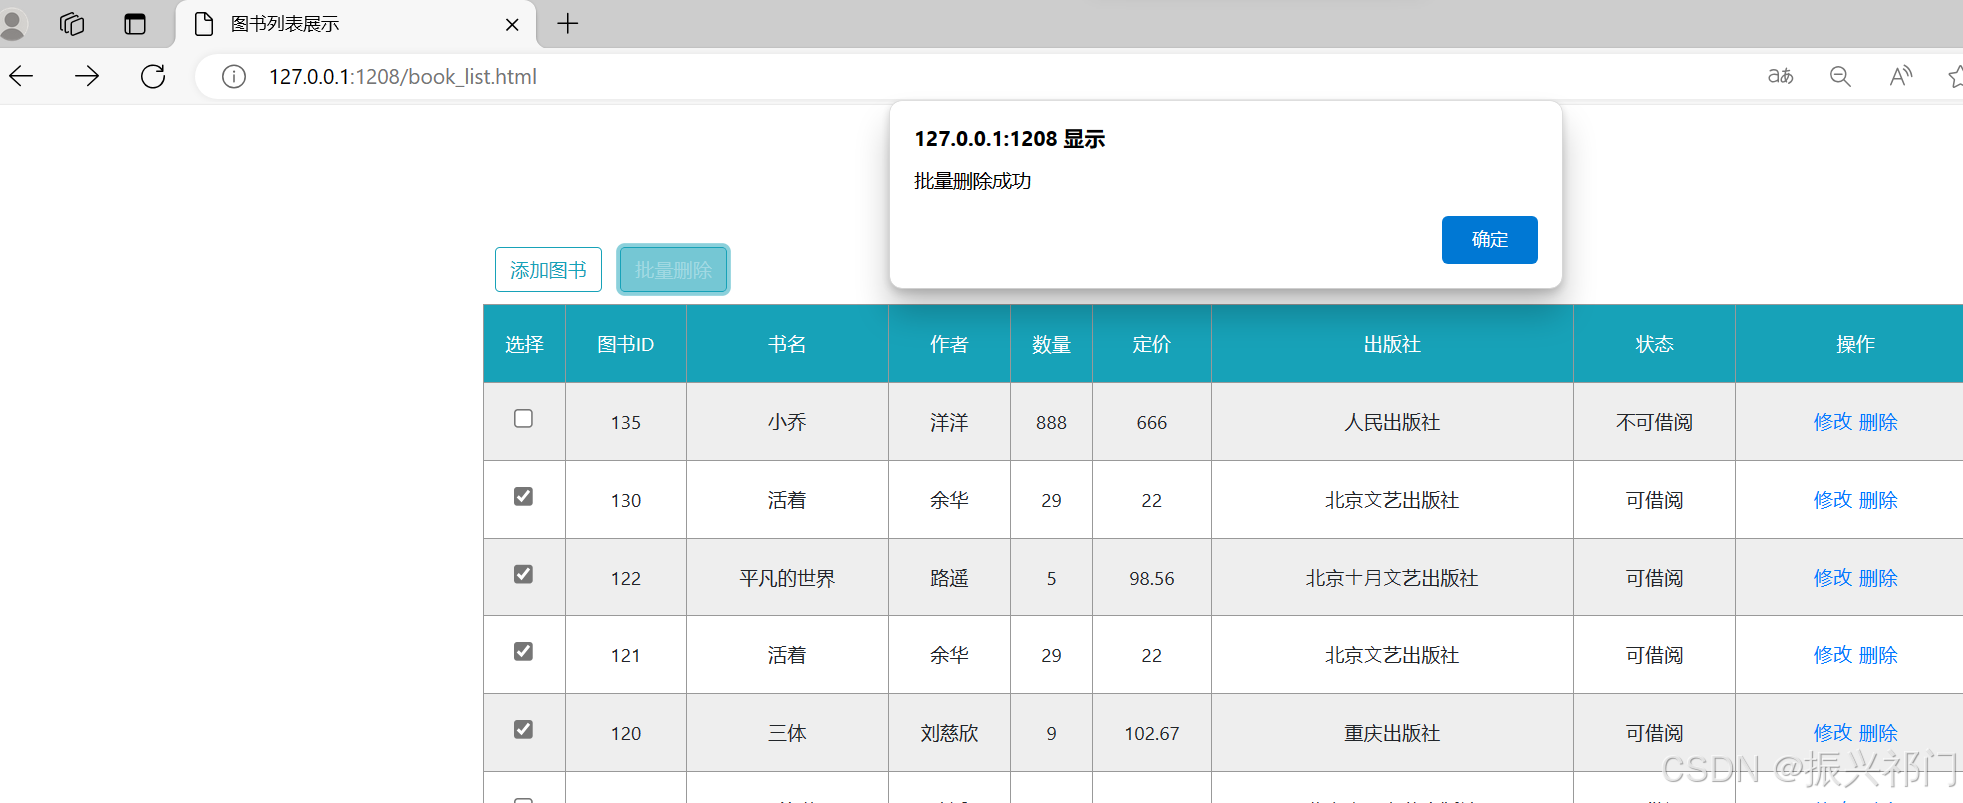
Task: Click 修改 link for 三体
Action: (1833, 733)
